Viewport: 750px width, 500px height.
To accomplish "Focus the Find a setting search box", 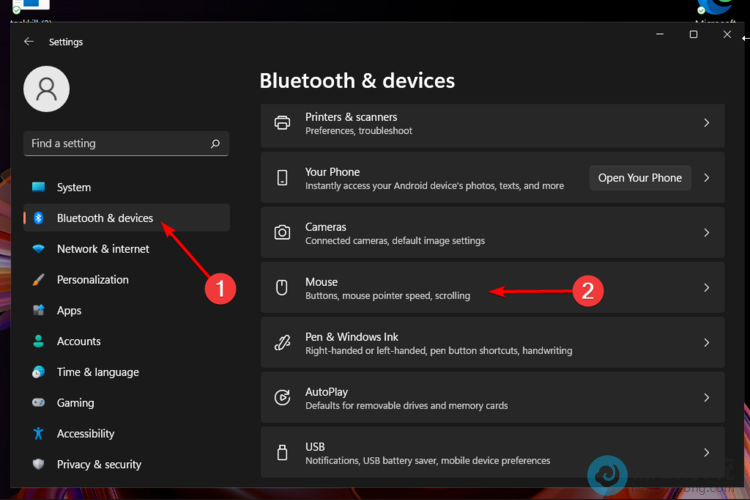I will [x=115, y=144].
